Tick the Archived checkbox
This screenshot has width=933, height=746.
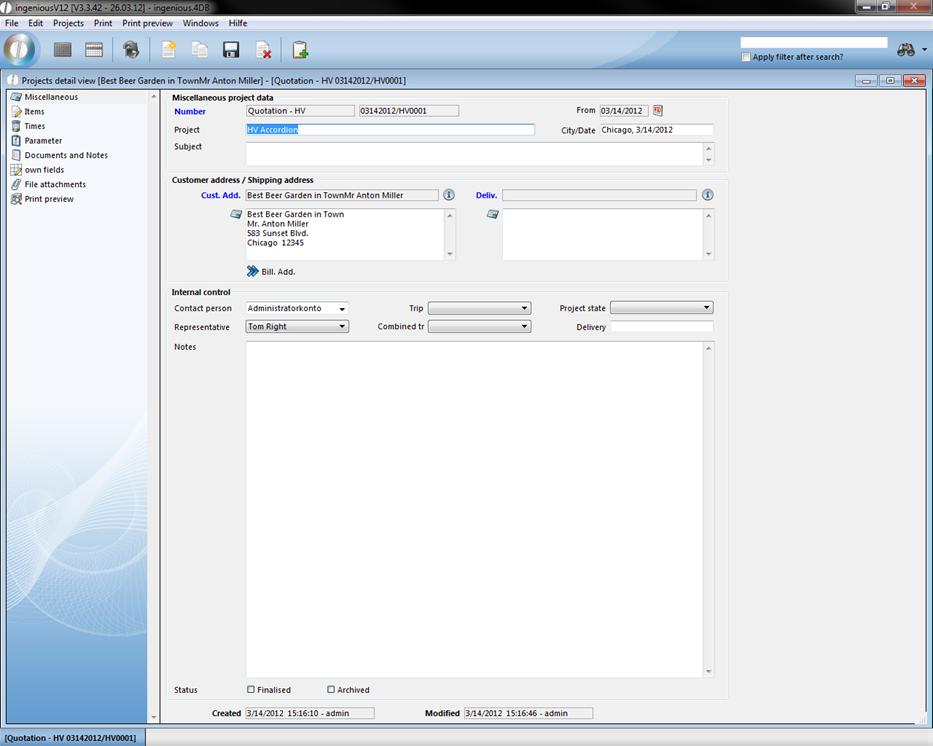click(331, 689)
